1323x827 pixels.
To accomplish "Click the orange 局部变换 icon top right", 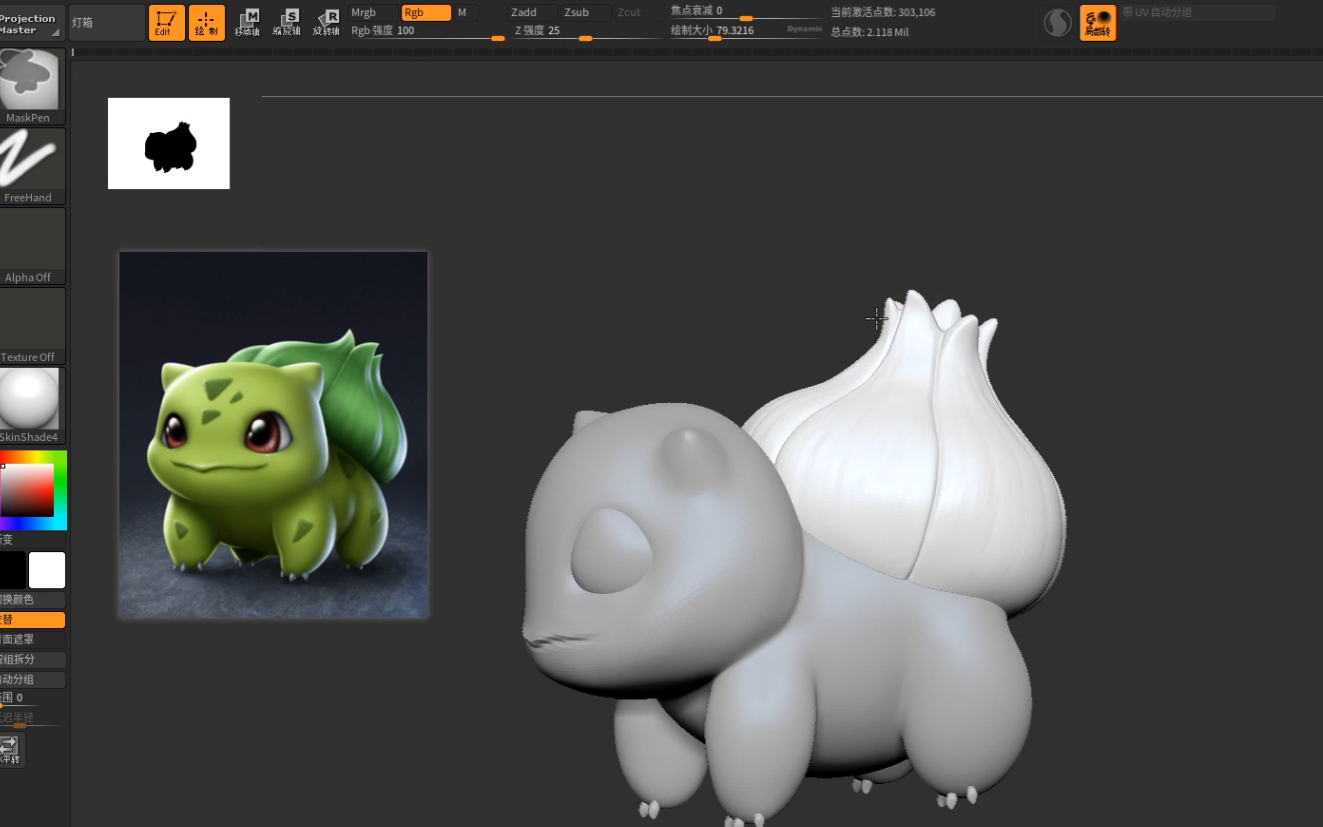I will pos(1097,21).
